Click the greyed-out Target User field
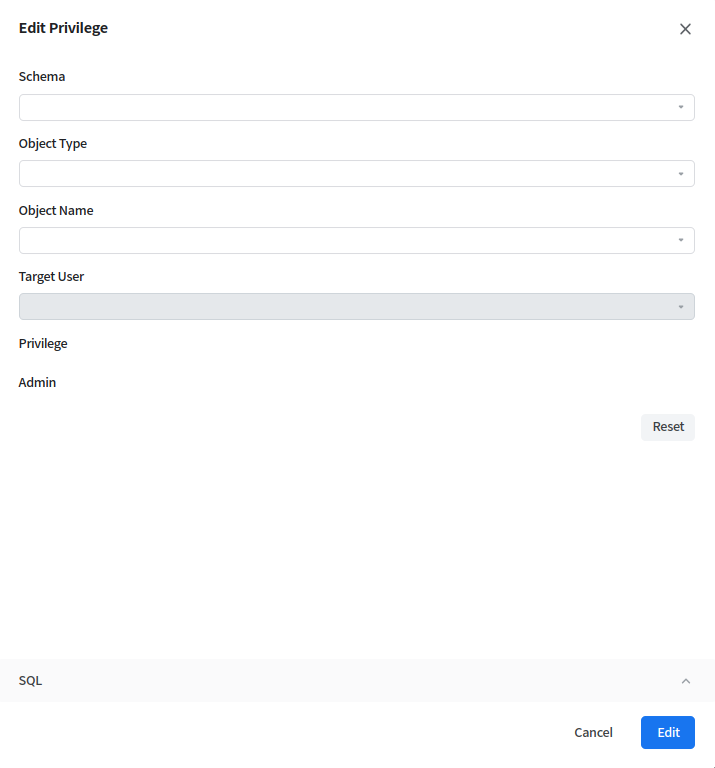The height and width of the screenshot is (768, 715). tap(340, 307)
